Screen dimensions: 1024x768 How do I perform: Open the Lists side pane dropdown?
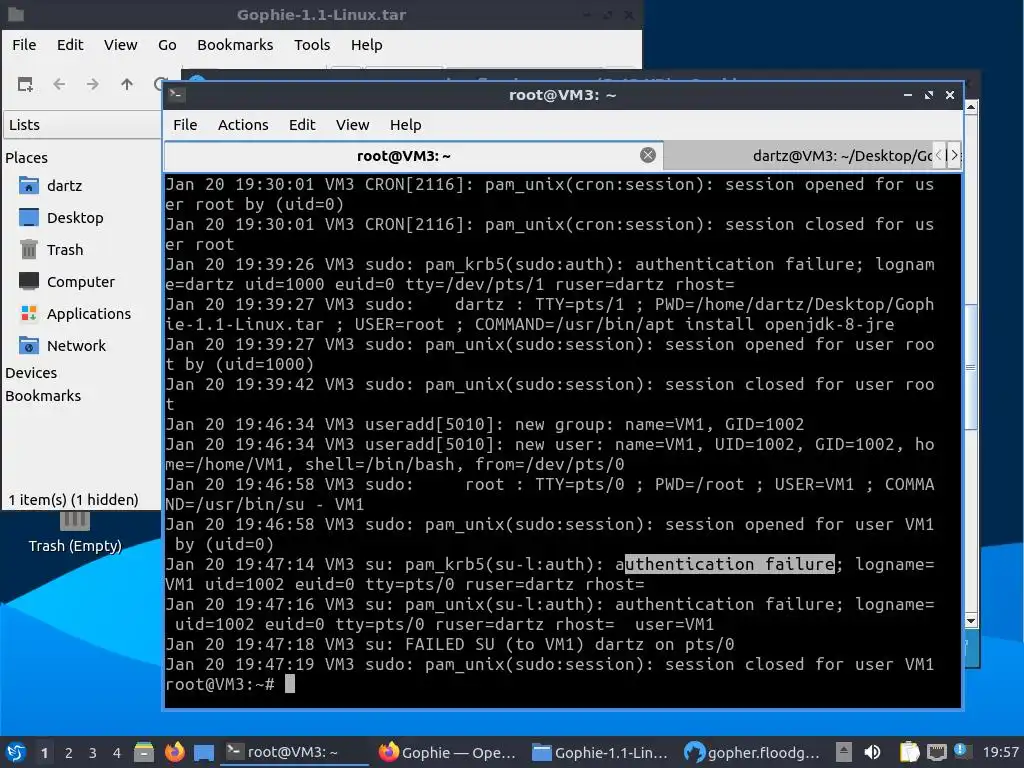(82, 125)
